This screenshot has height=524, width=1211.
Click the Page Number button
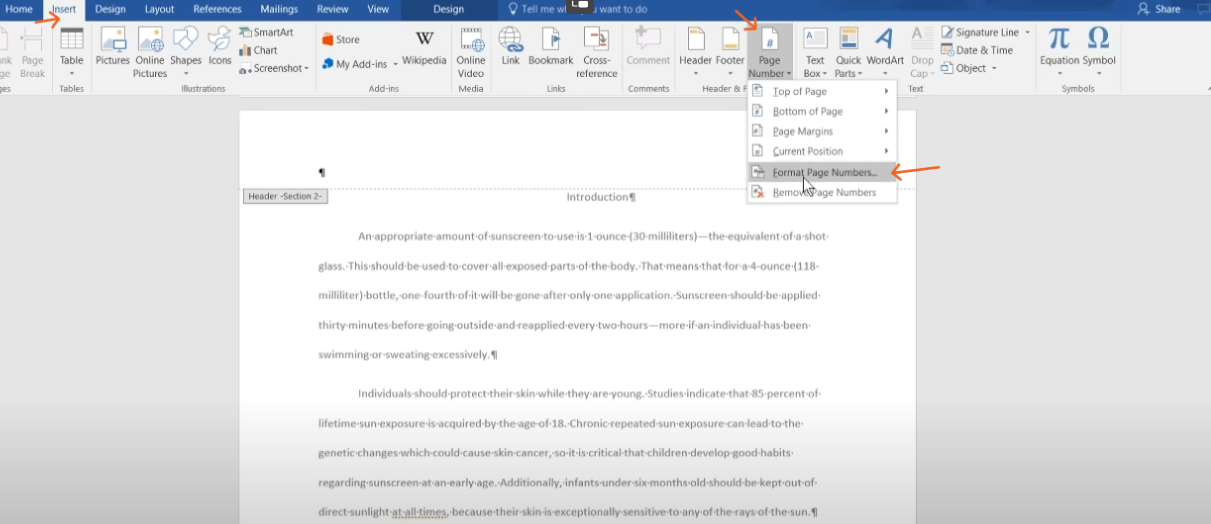tap(770, 52)
